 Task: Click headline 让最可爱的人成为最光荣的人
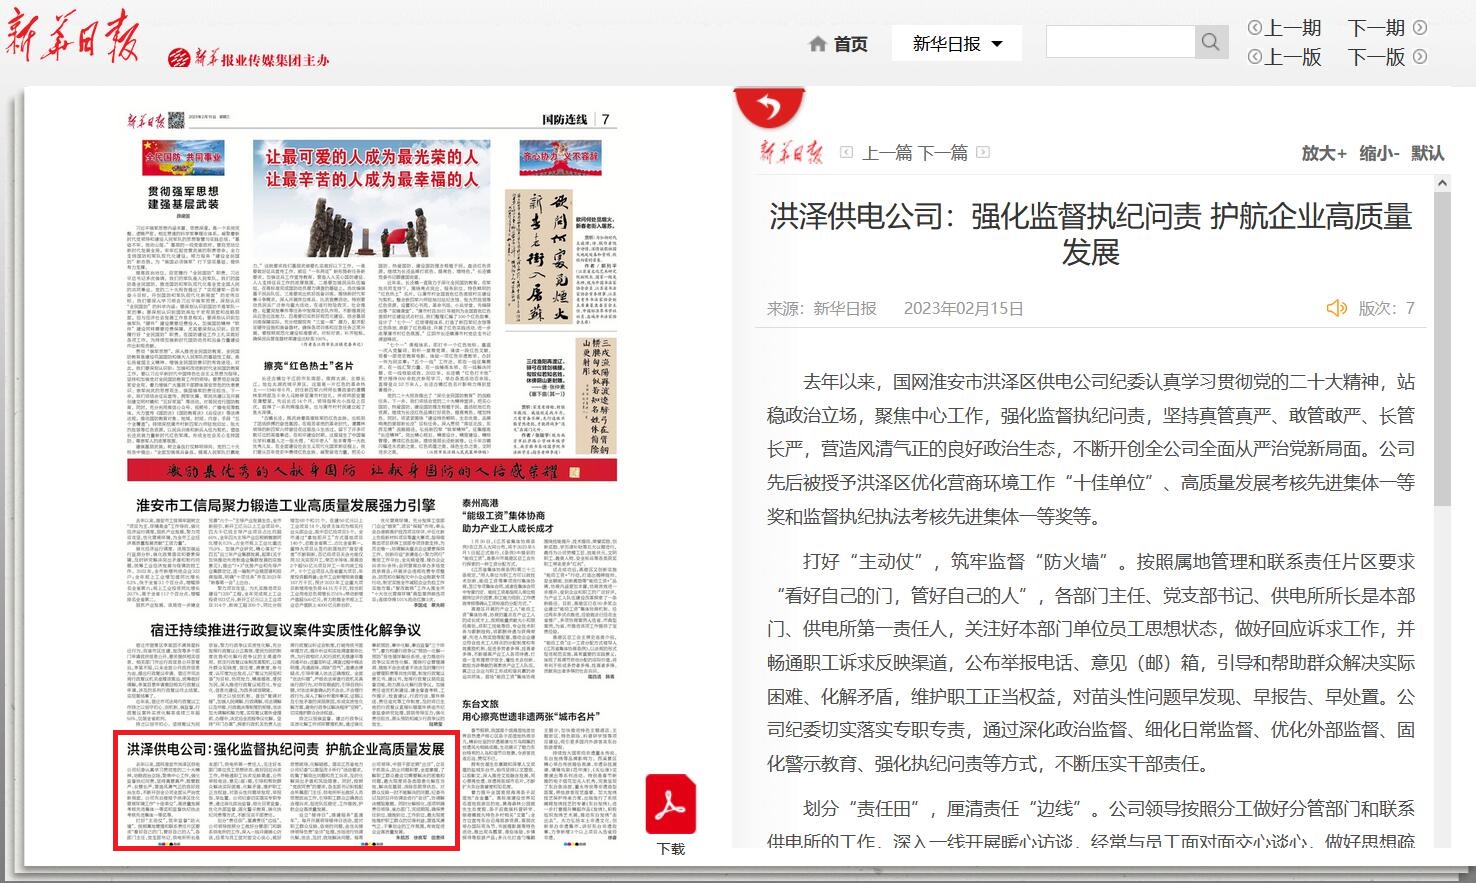coord(371,157)
